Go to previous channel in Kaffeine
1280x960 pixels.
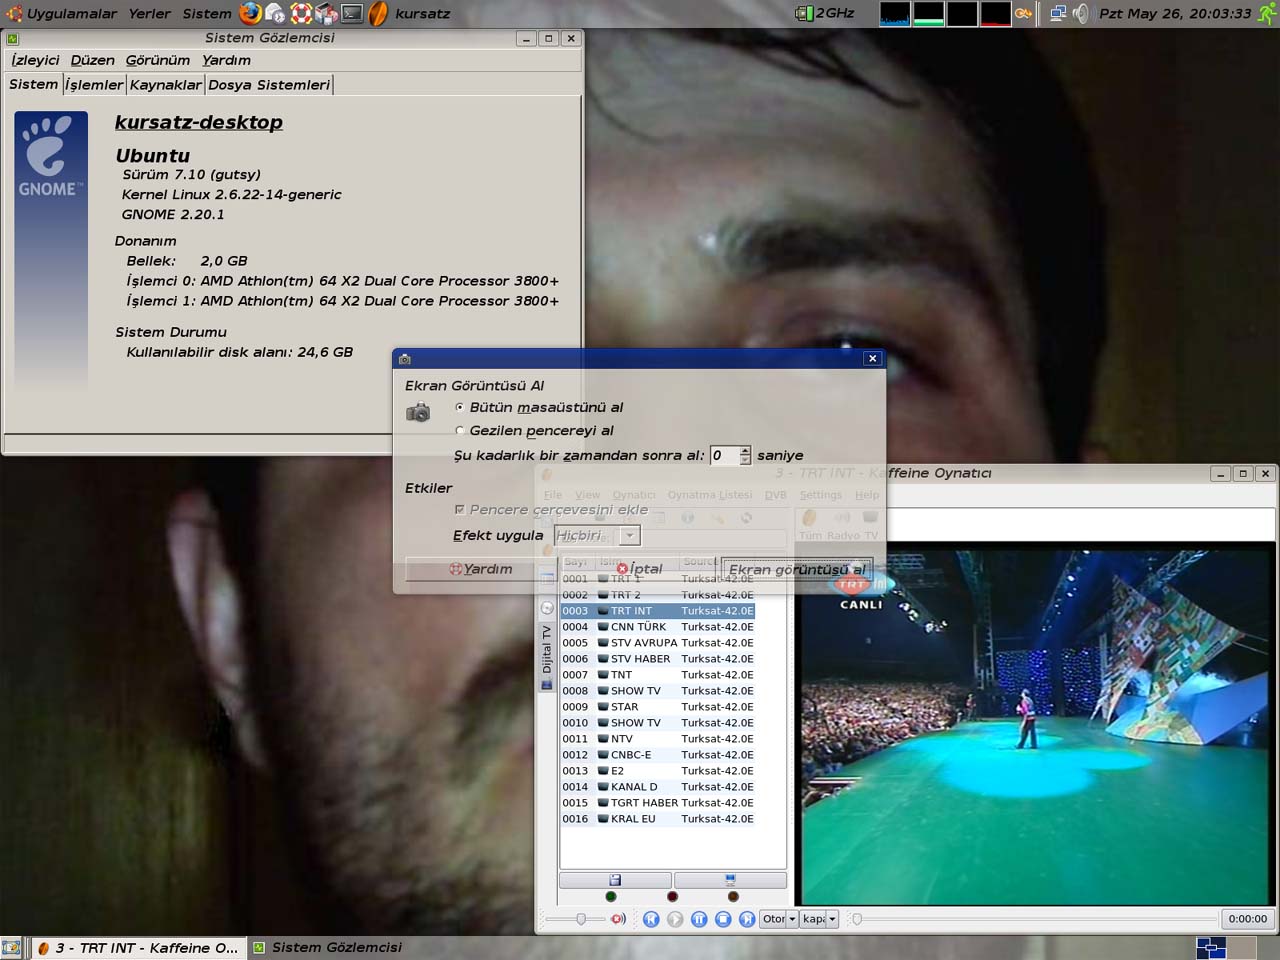[x=651, y=919]
